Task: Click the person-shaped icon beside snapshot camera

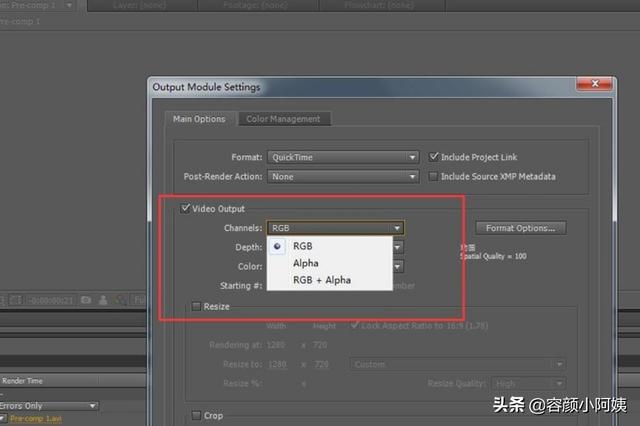Action: click(x=103, y=299)
